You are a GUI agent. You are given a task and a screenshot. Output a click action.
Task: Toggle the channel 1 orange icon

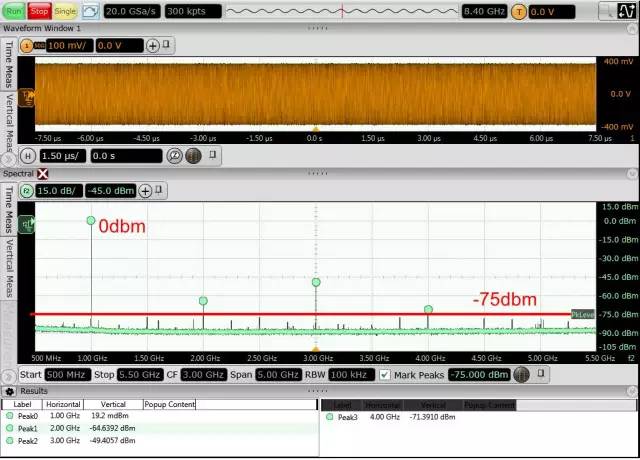[x=27, y=46]
